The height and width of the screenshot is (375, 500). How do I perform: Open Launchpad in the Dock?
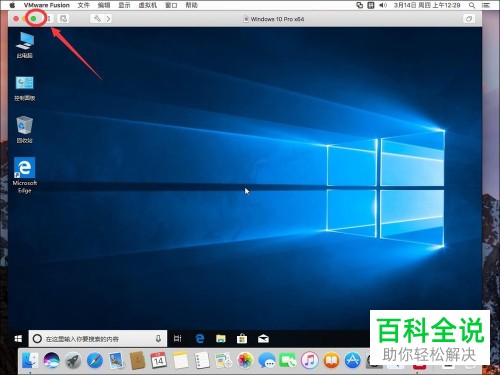point(73,360)
